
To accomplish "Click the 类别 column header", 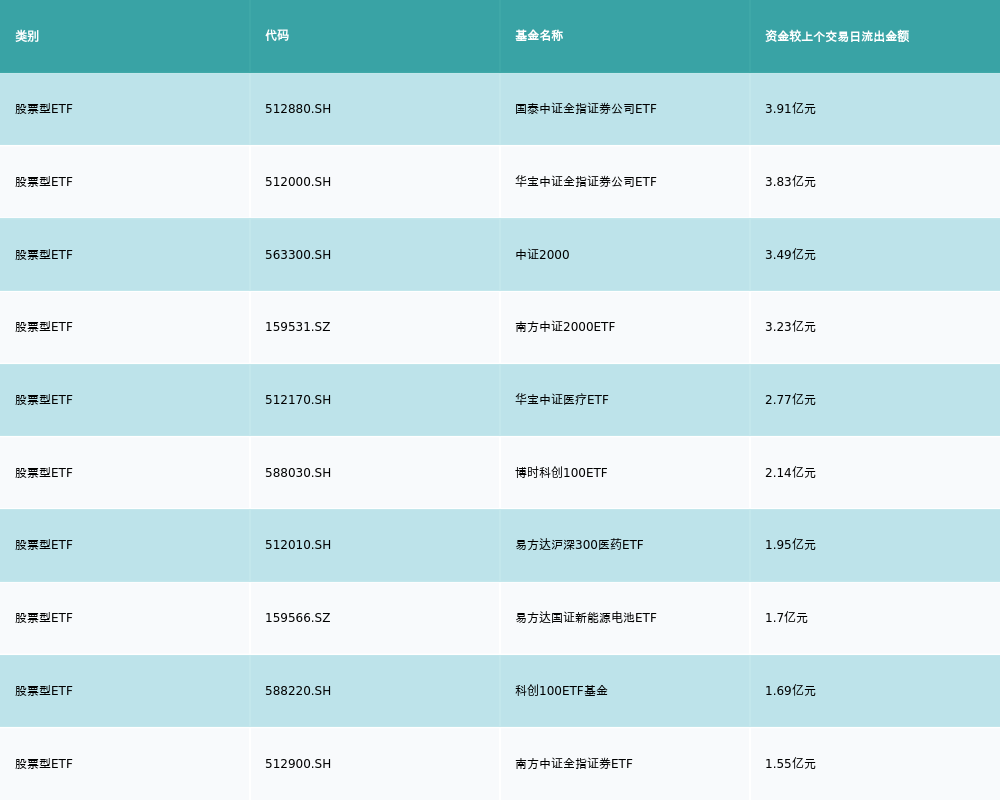I will [27, 36].
